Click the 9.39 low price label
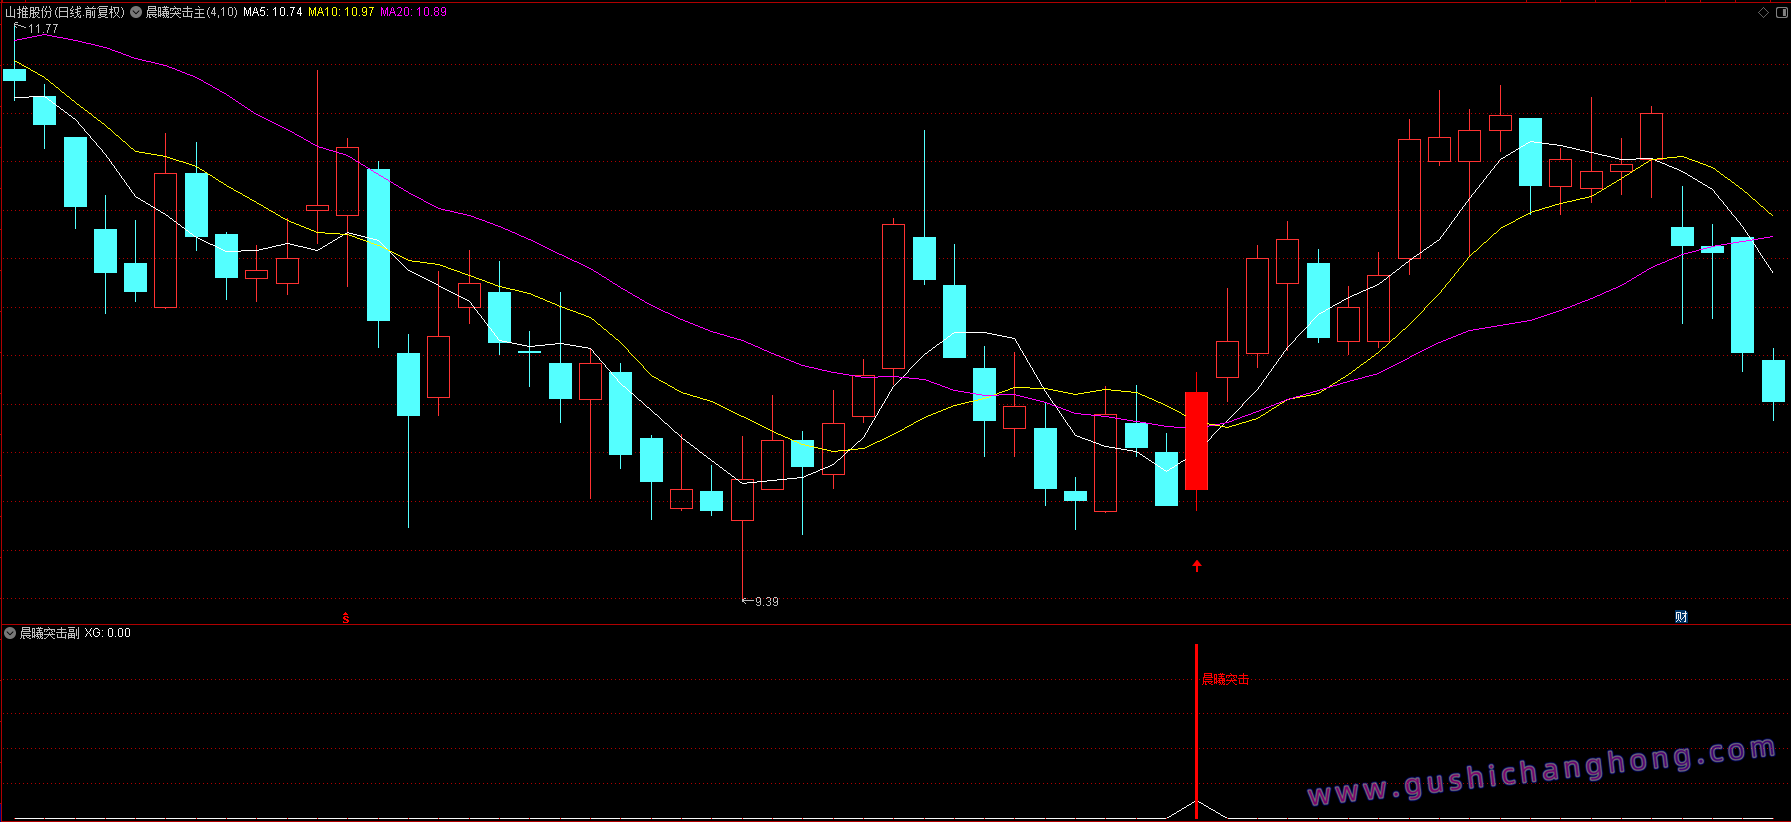1791x822 pixels. [767, 602]
